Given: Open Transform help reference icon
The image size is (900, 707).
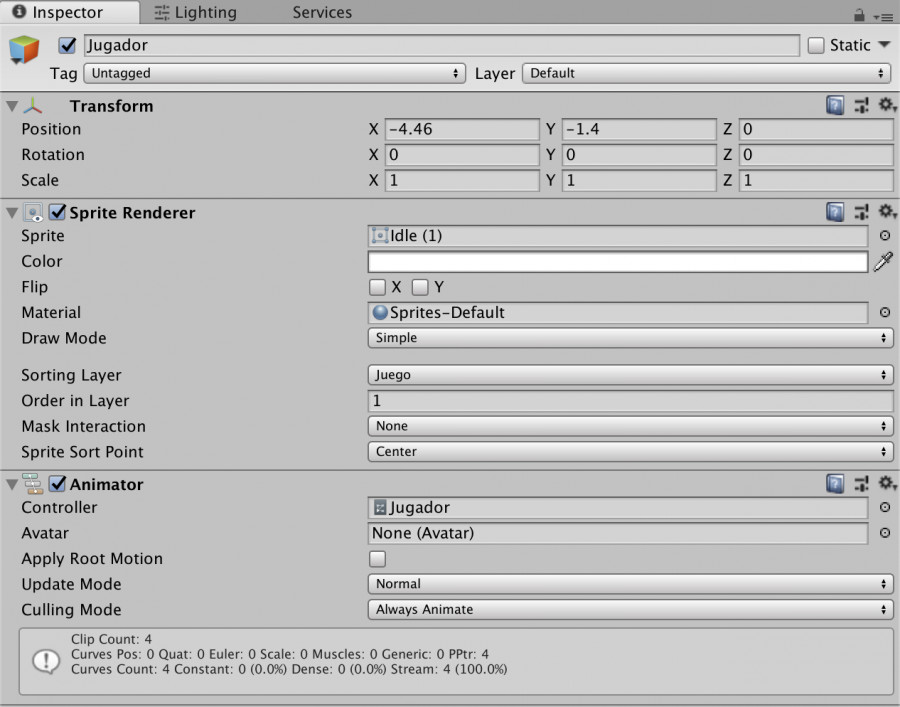Looking at the screenshot, I should (835, 106).
